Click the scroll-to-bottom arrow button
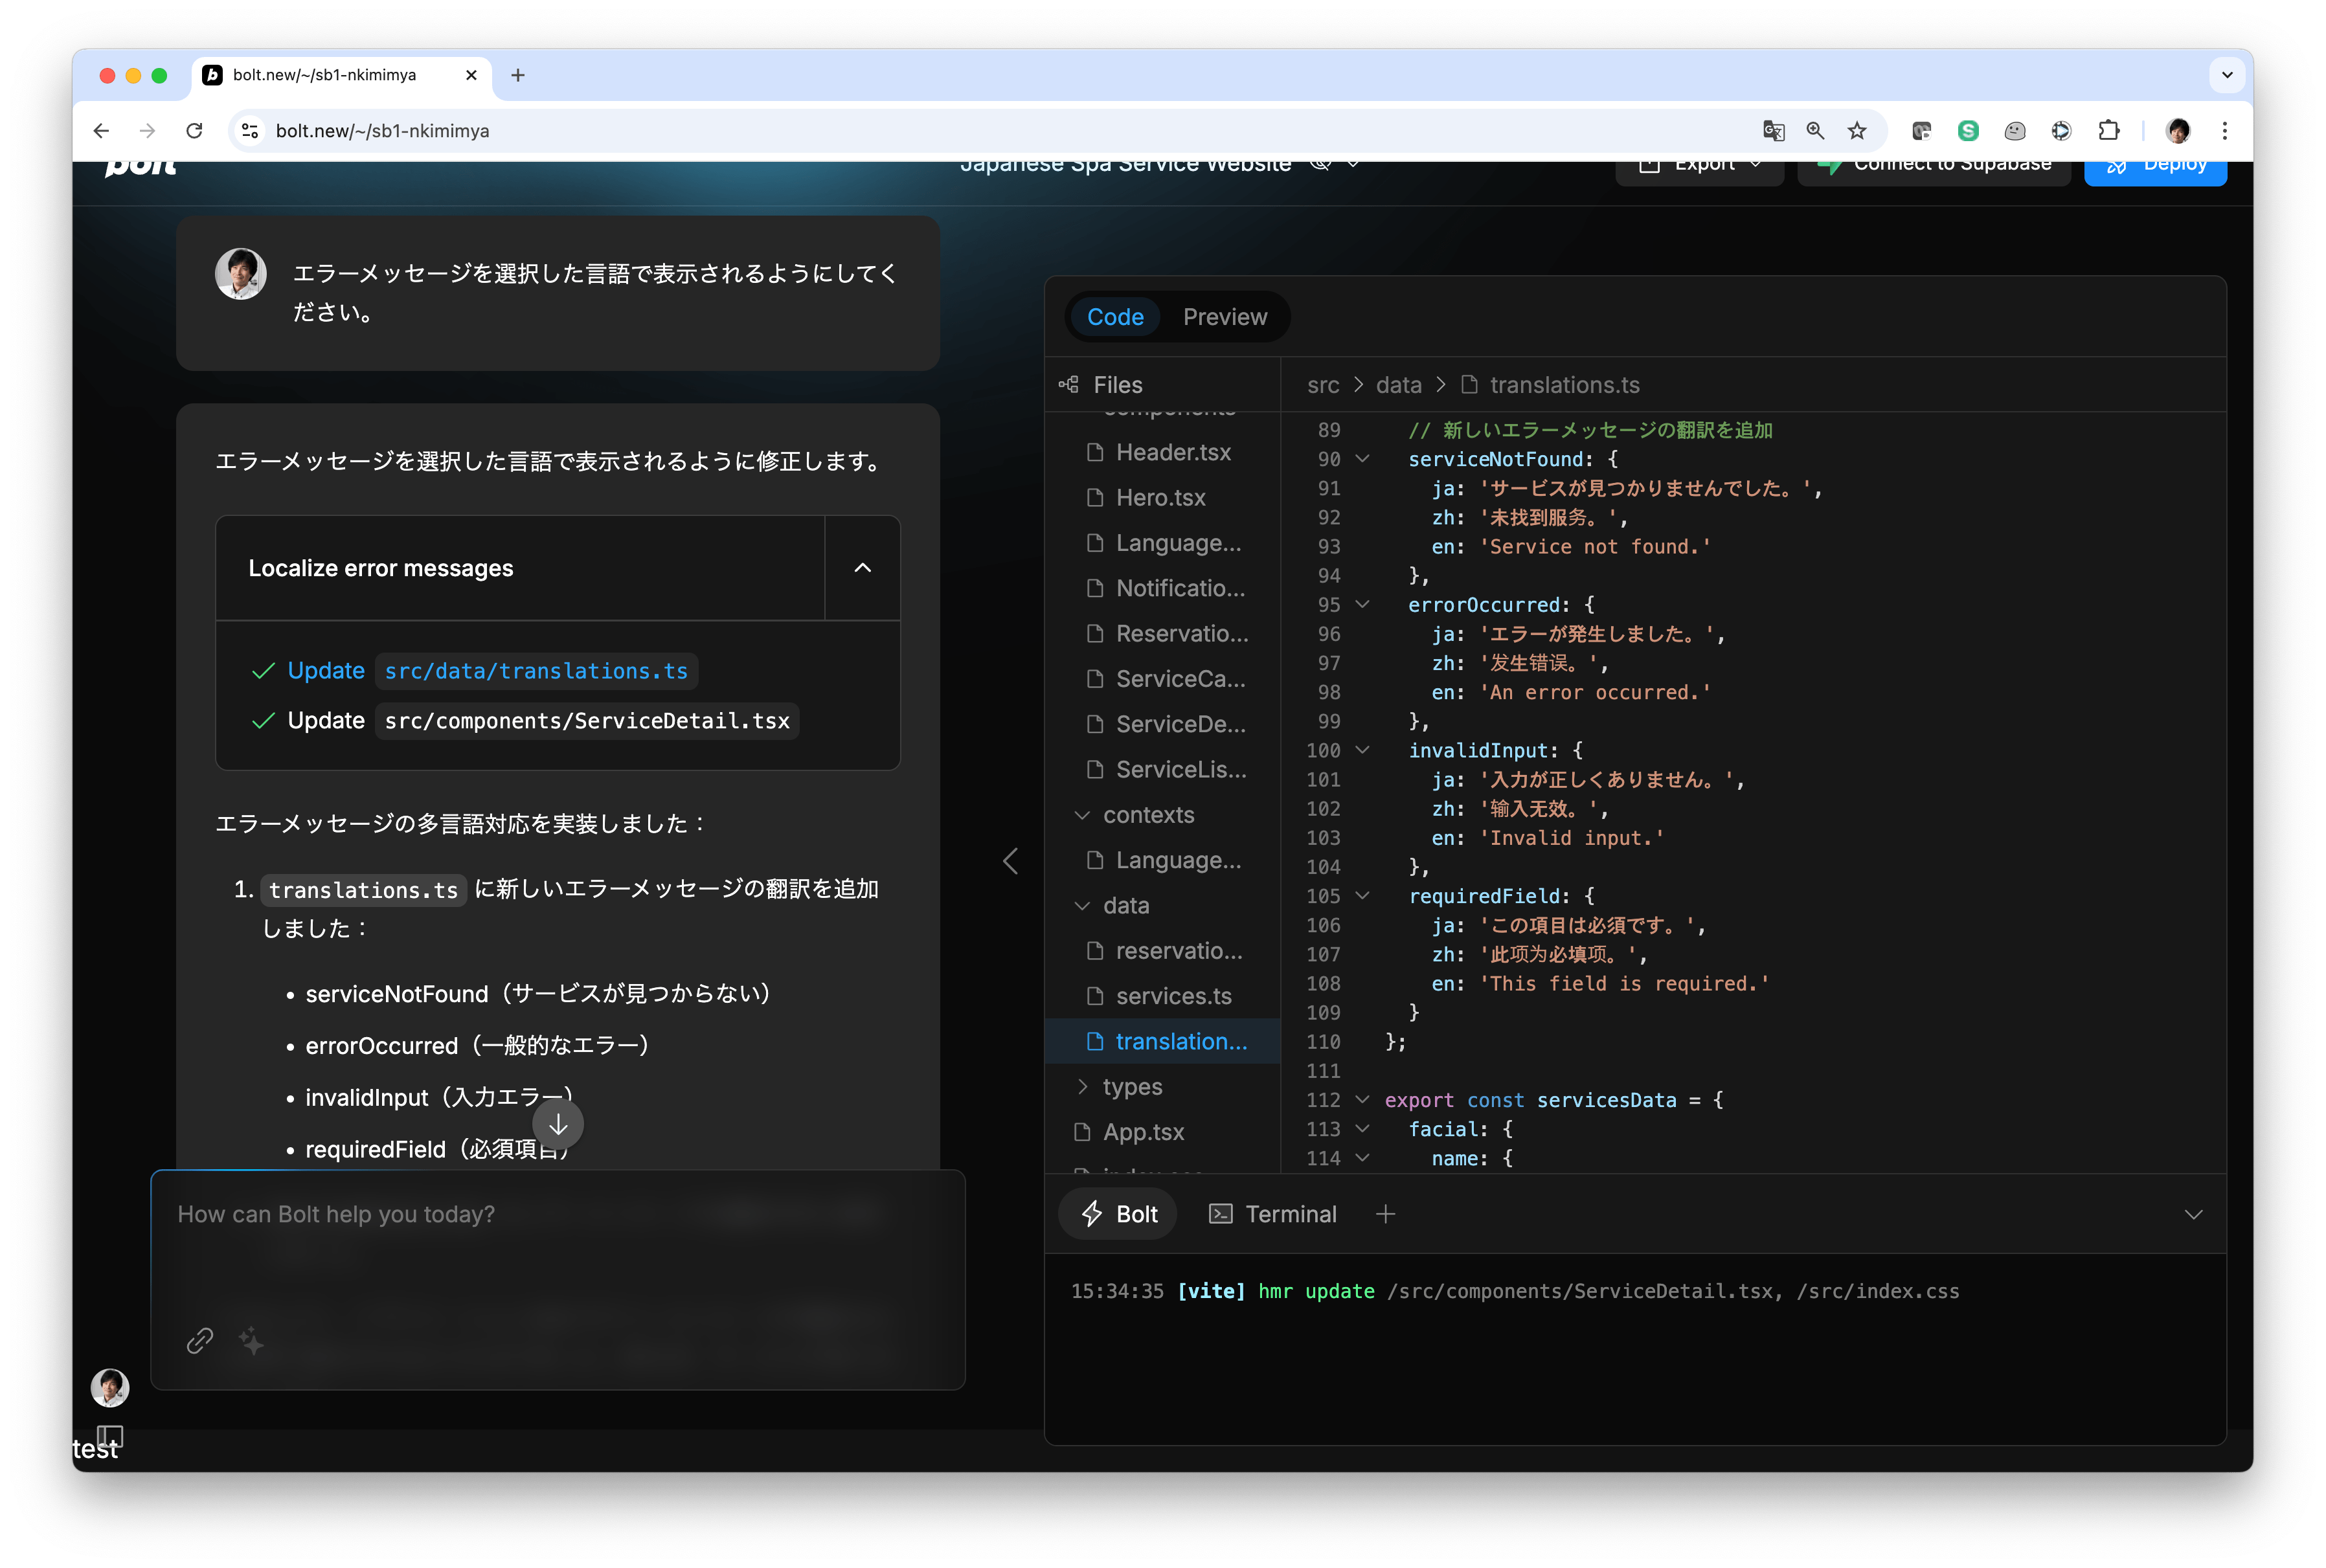2326x1568 pixels. (558, 1125)
